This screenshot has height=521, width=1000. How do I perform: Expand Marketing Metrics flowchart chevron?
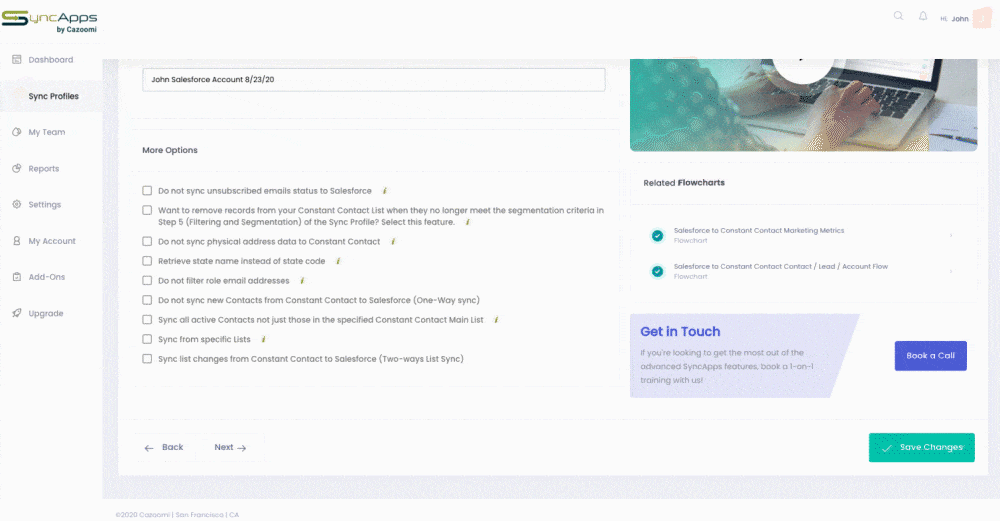point(951,235)
